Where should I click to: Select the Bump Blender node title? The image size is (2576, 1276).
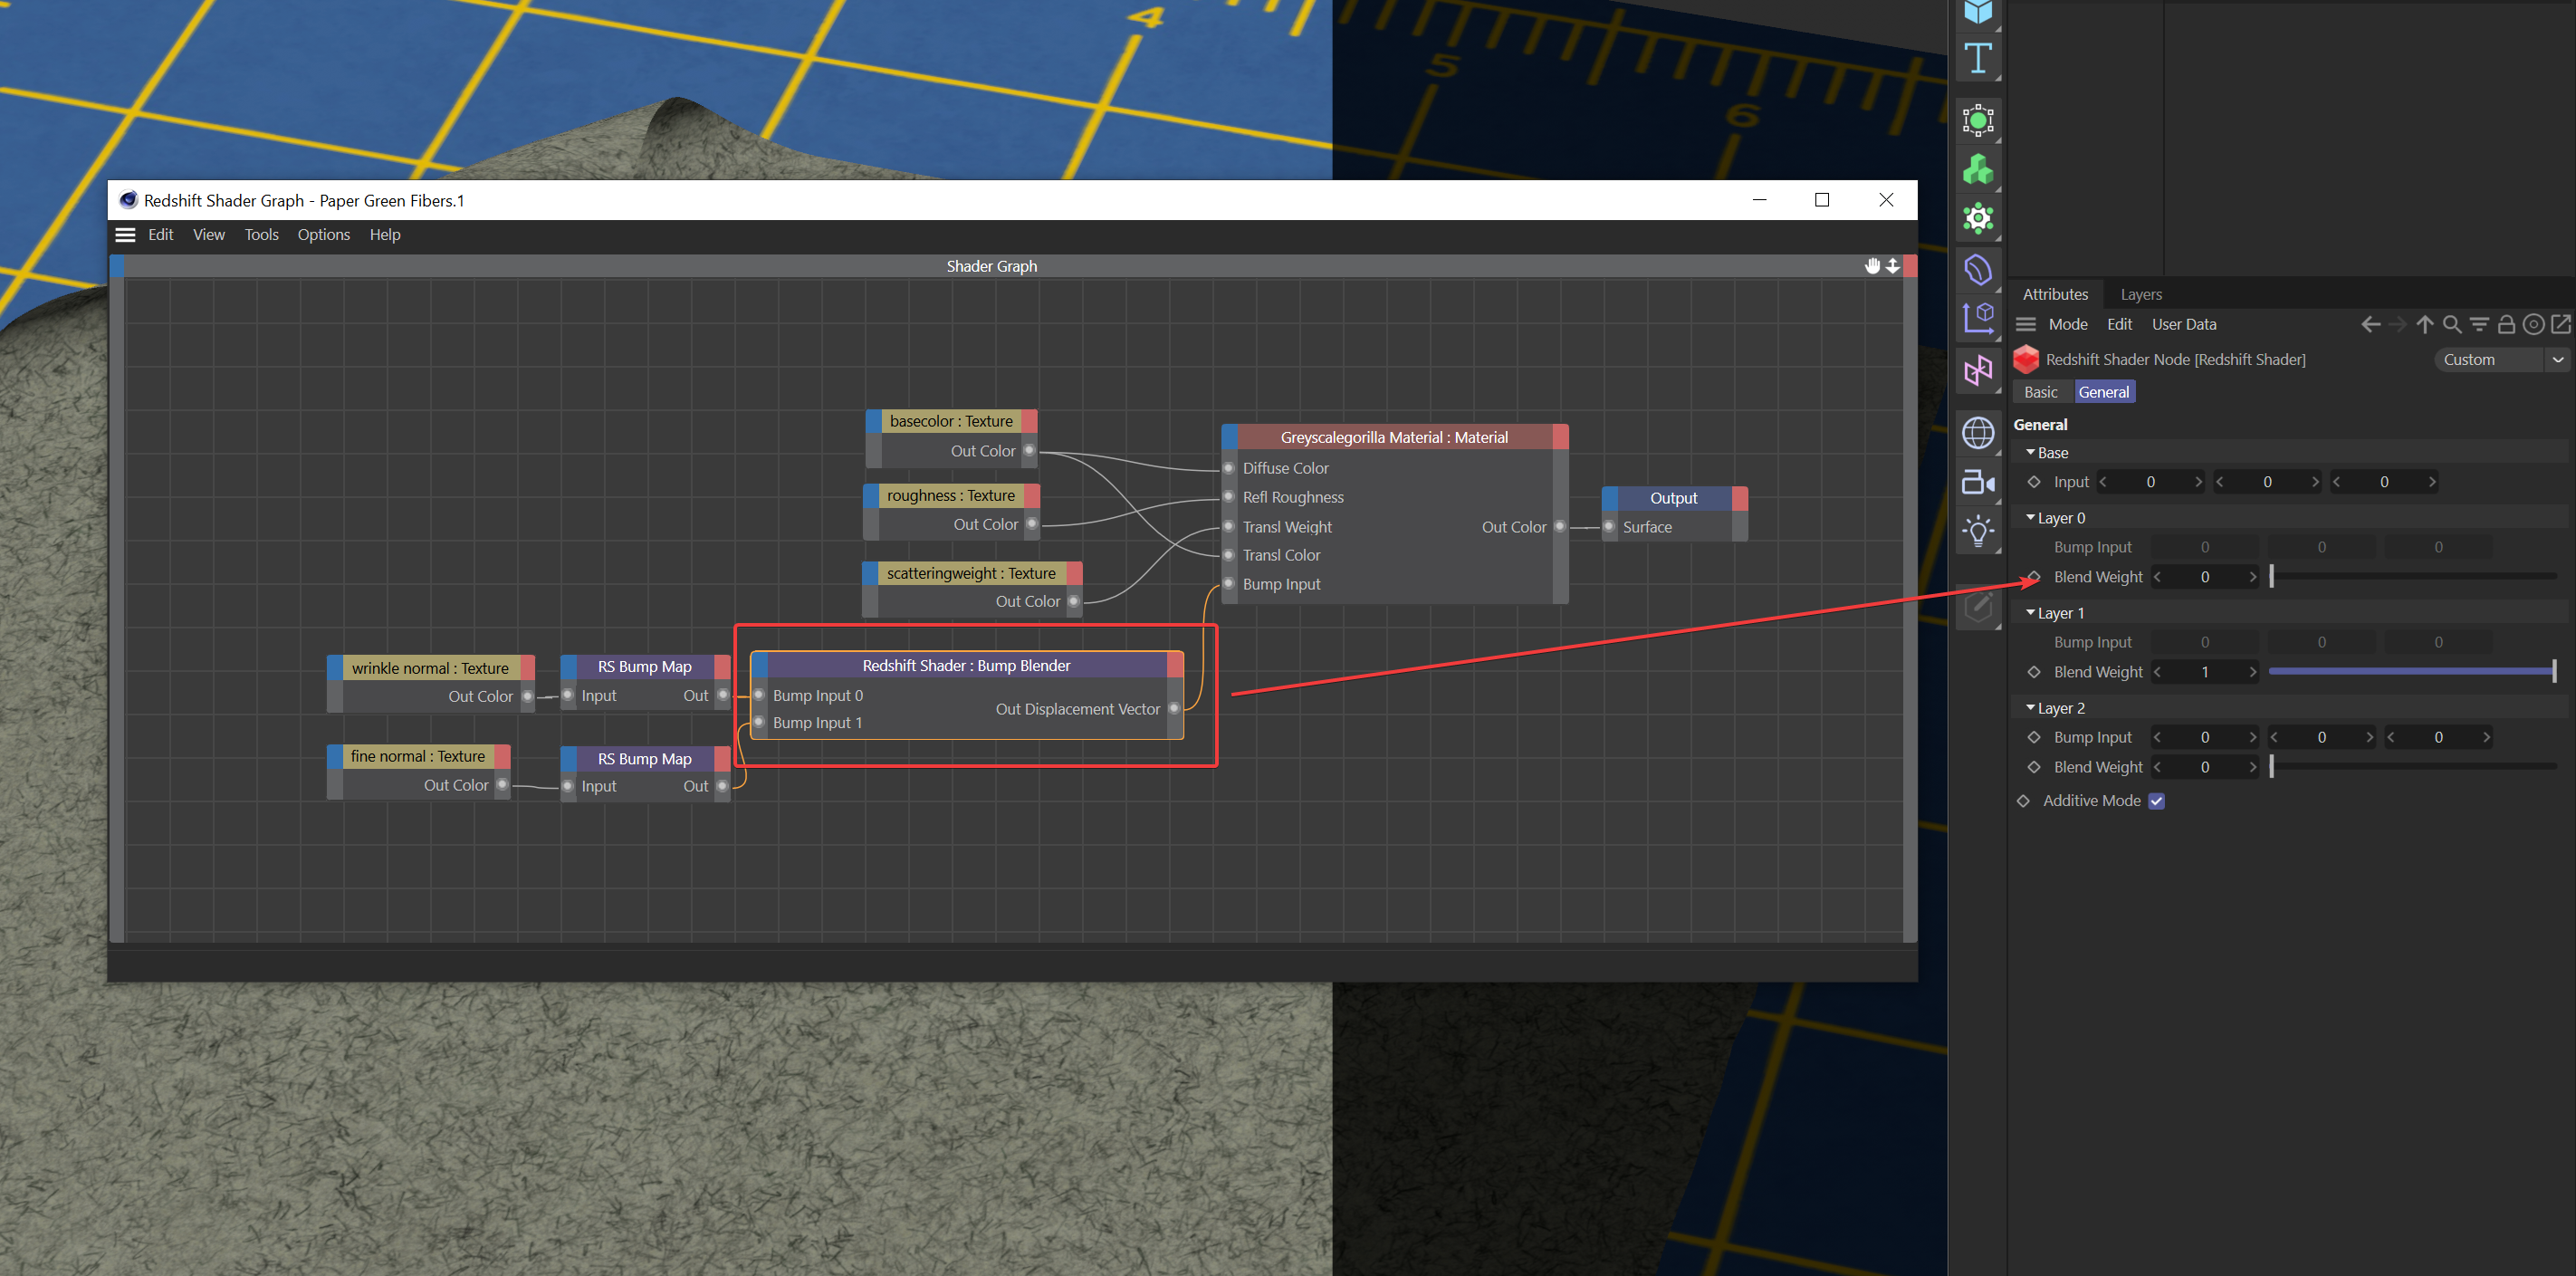(x=965, y=666)
